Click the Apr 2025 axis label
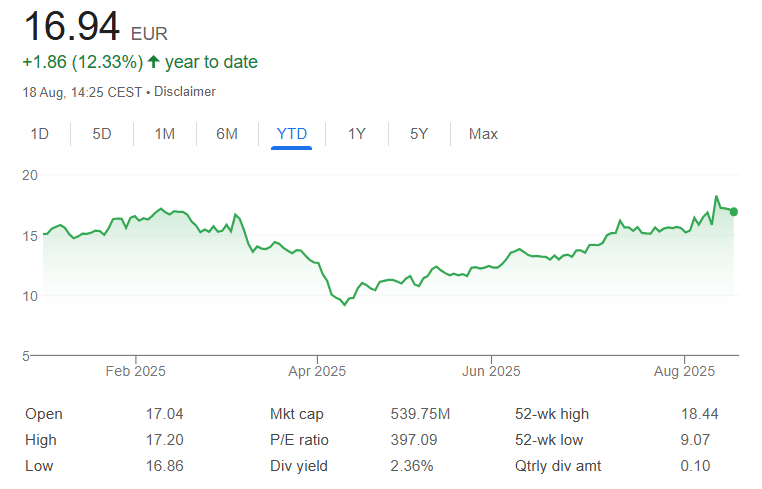This screenshot has height=489, width=762. (317, 371)
